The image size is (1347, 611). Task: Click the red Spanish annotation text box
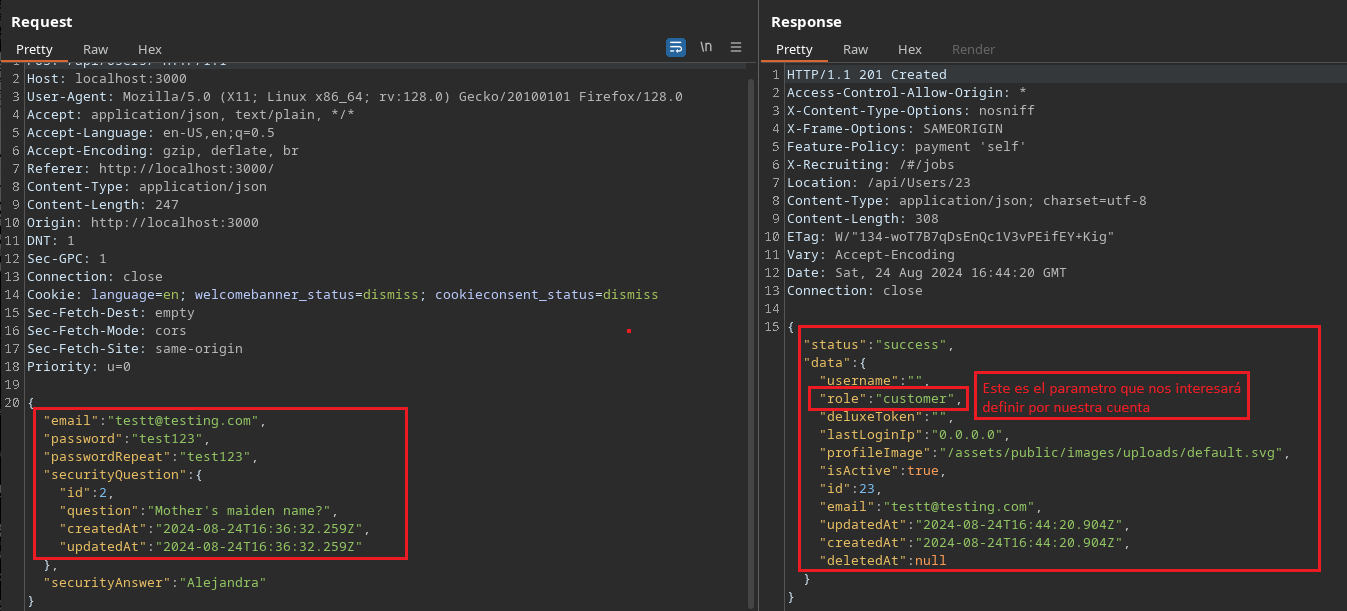(1110, 398)
